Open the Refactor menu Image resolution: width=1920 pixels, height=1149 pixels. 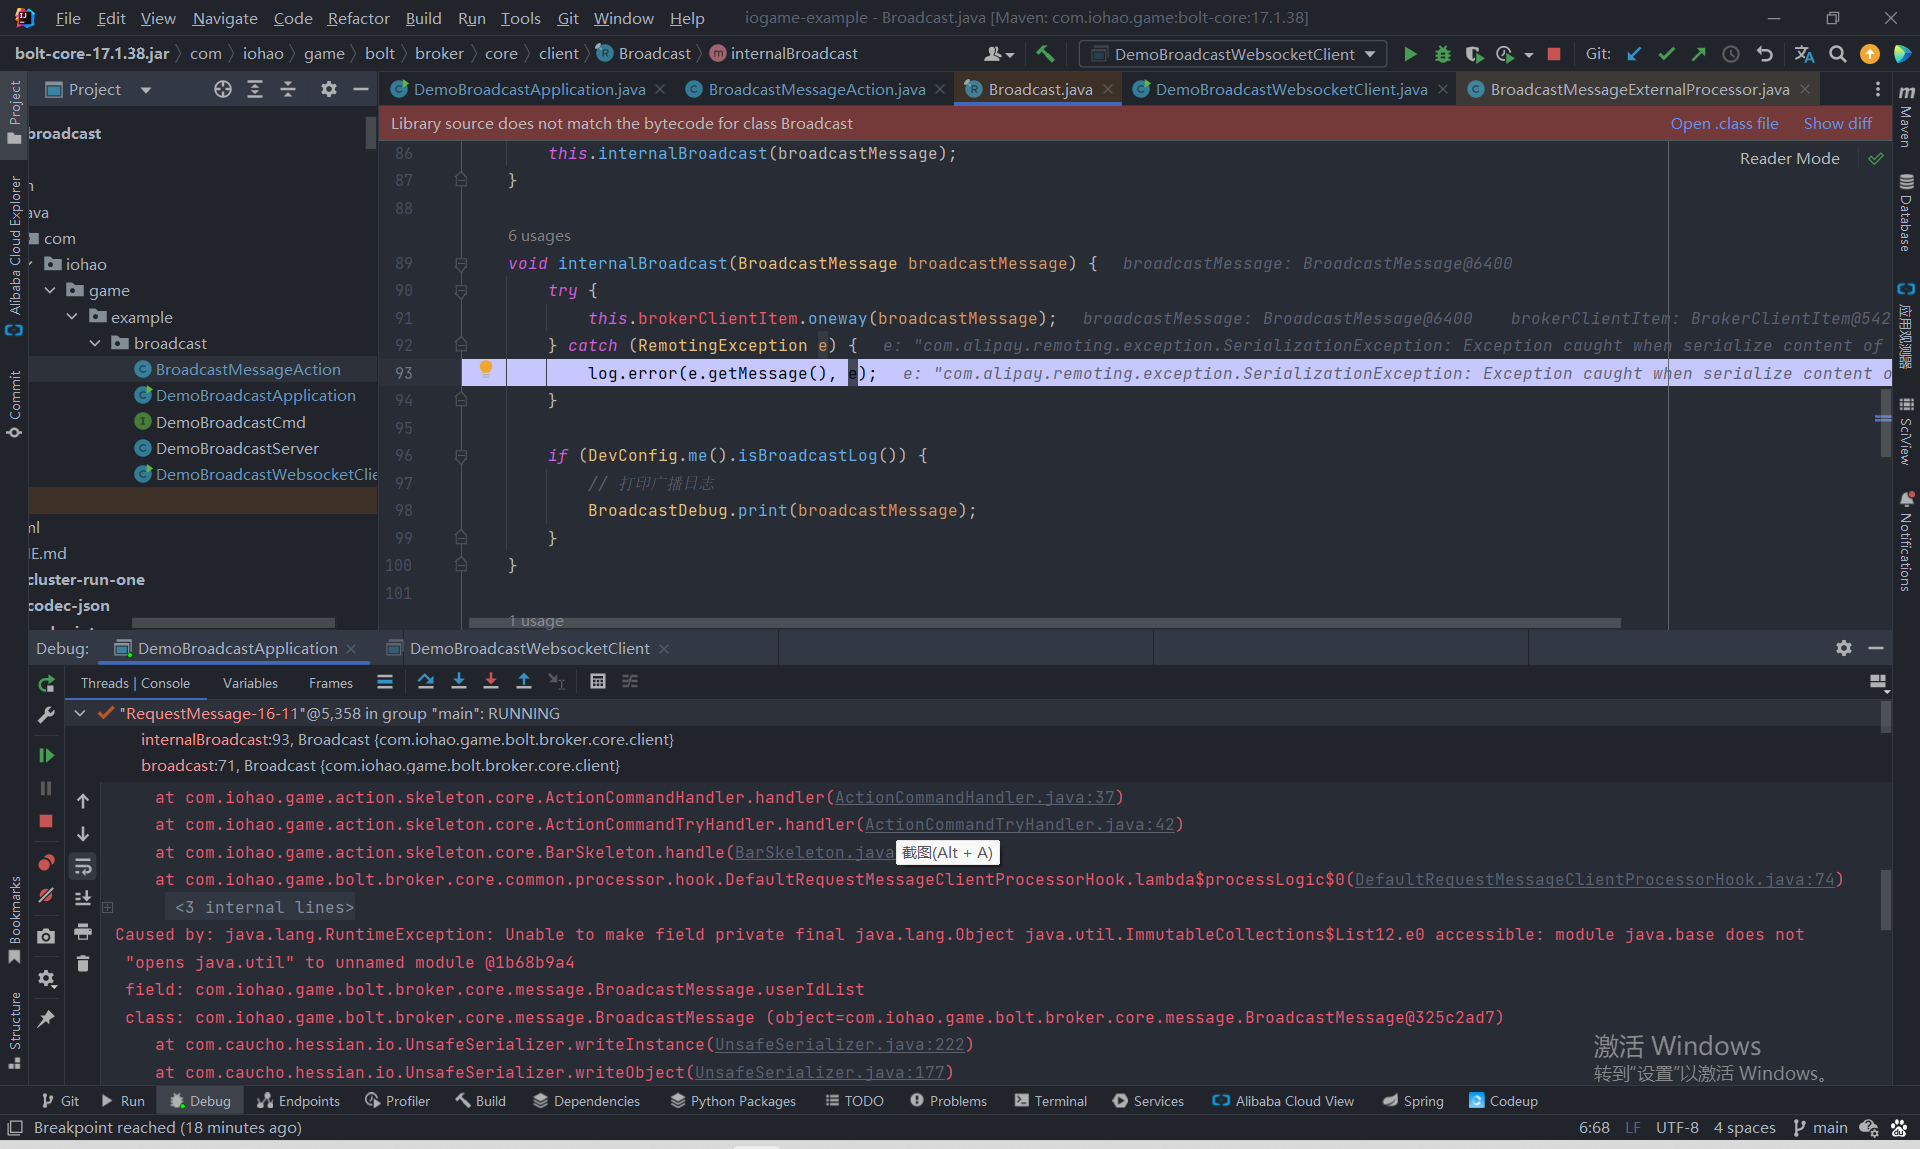pos(358,18)
